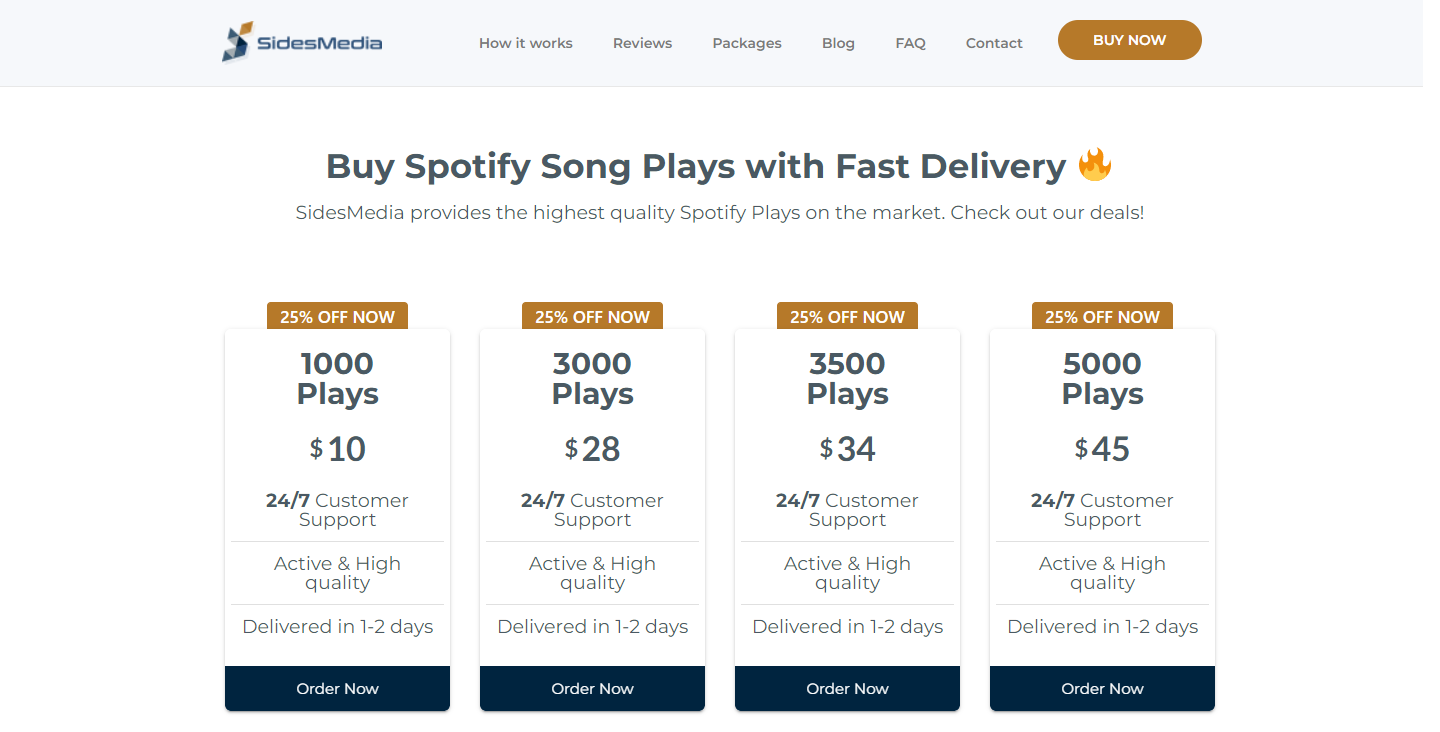This screenshot has width=1440, height=732.
Task: Navigate to the Packages menu item
Action: (746, 43)
